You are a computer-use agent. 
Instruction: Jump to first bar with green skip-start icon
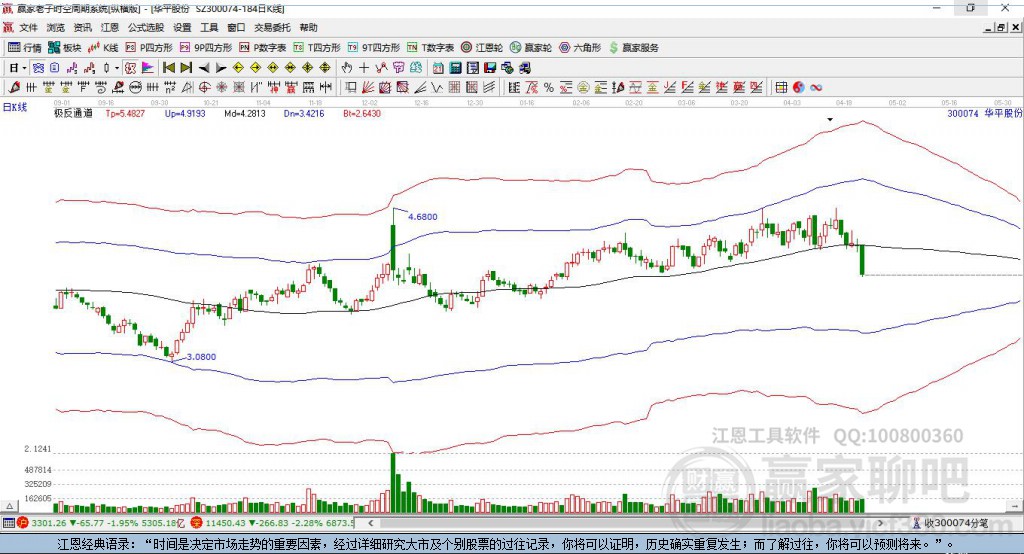(168, 68)
